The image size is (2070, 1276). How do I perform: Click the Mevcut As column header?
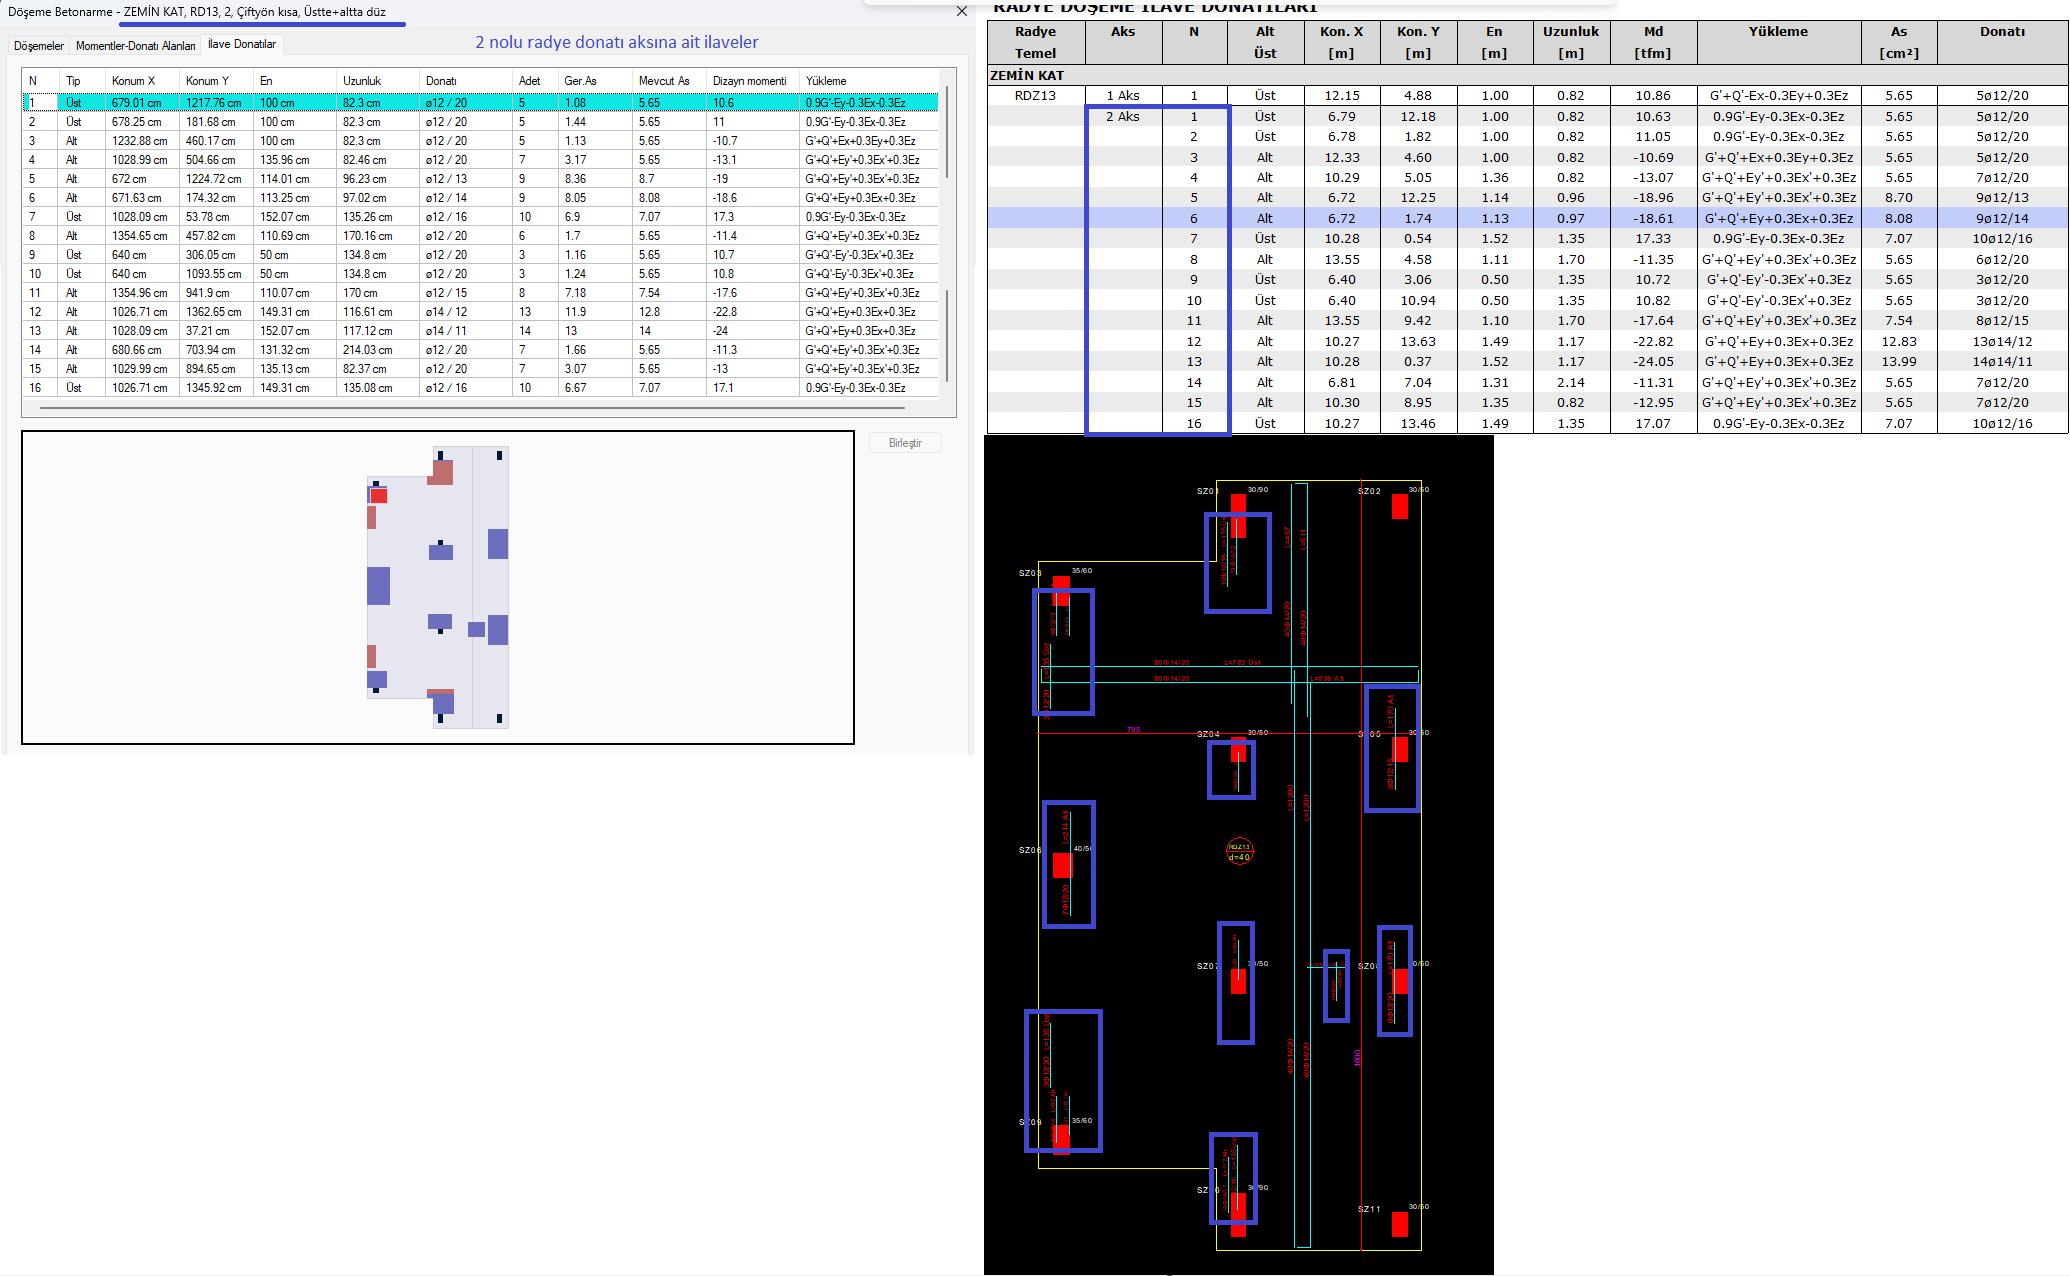click(669, 81)
